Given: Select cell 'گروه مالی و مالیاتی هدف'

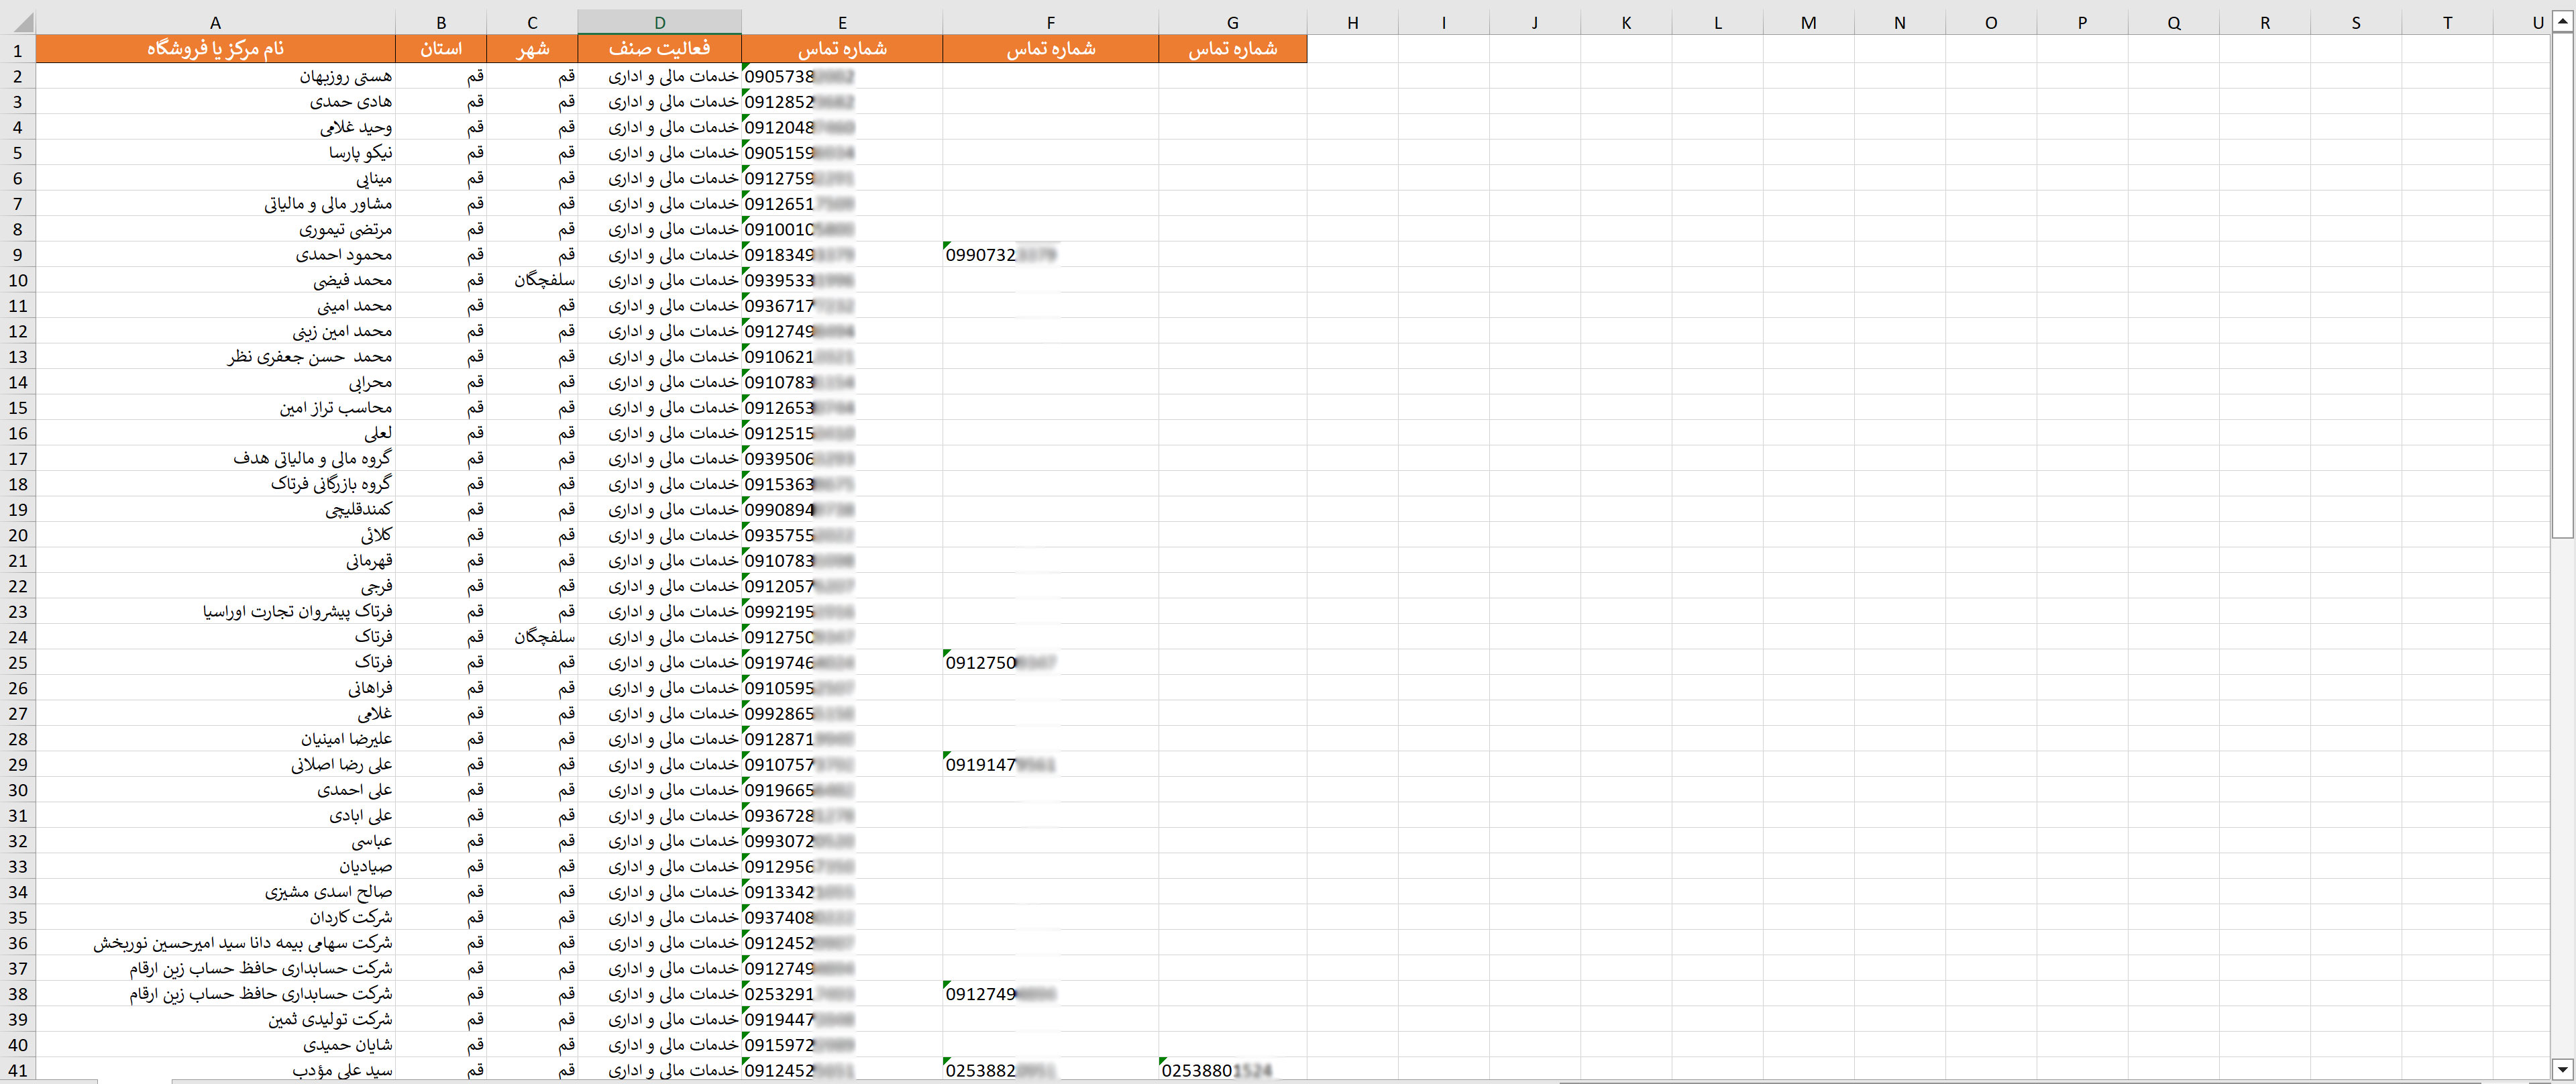Looking at the screenshot, I should [x=215, y=458].
